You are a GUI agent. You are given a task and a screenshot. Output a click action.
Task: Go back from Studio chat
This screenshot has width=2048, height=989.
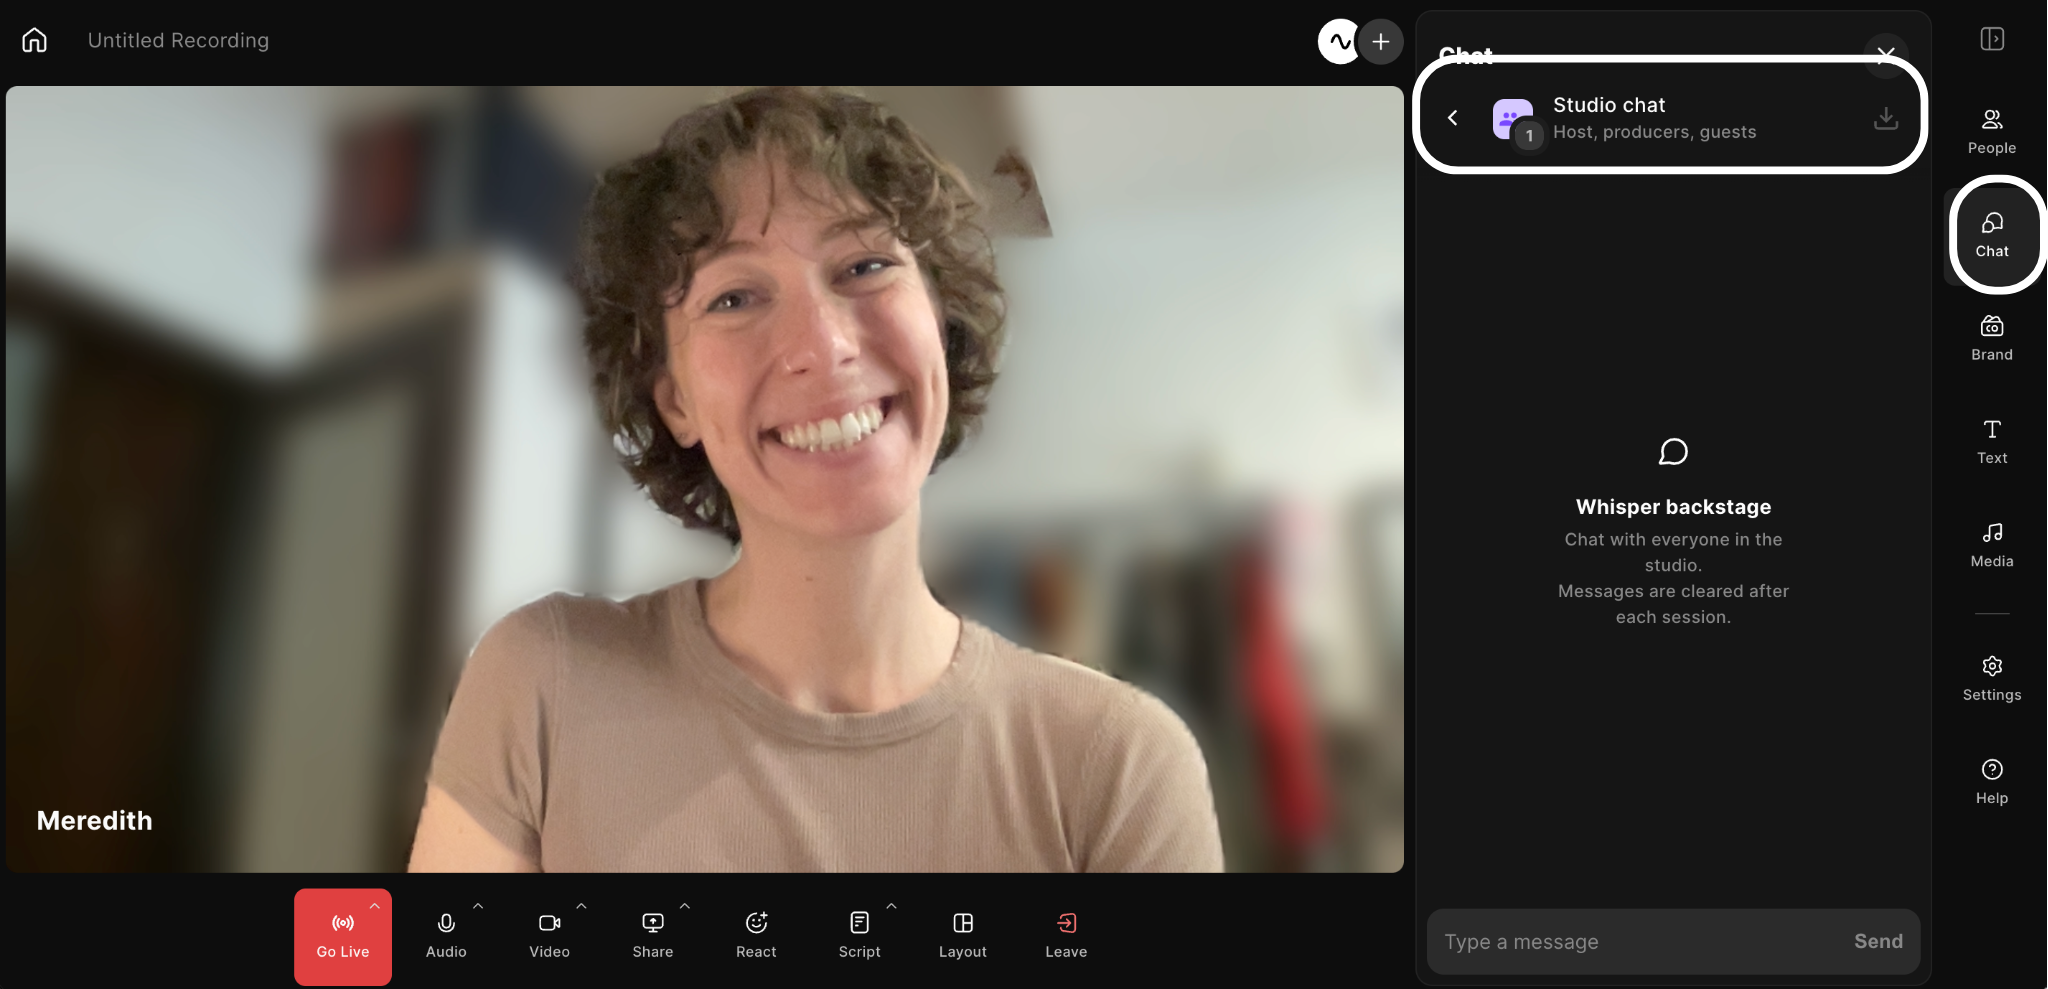[1453, 118]
